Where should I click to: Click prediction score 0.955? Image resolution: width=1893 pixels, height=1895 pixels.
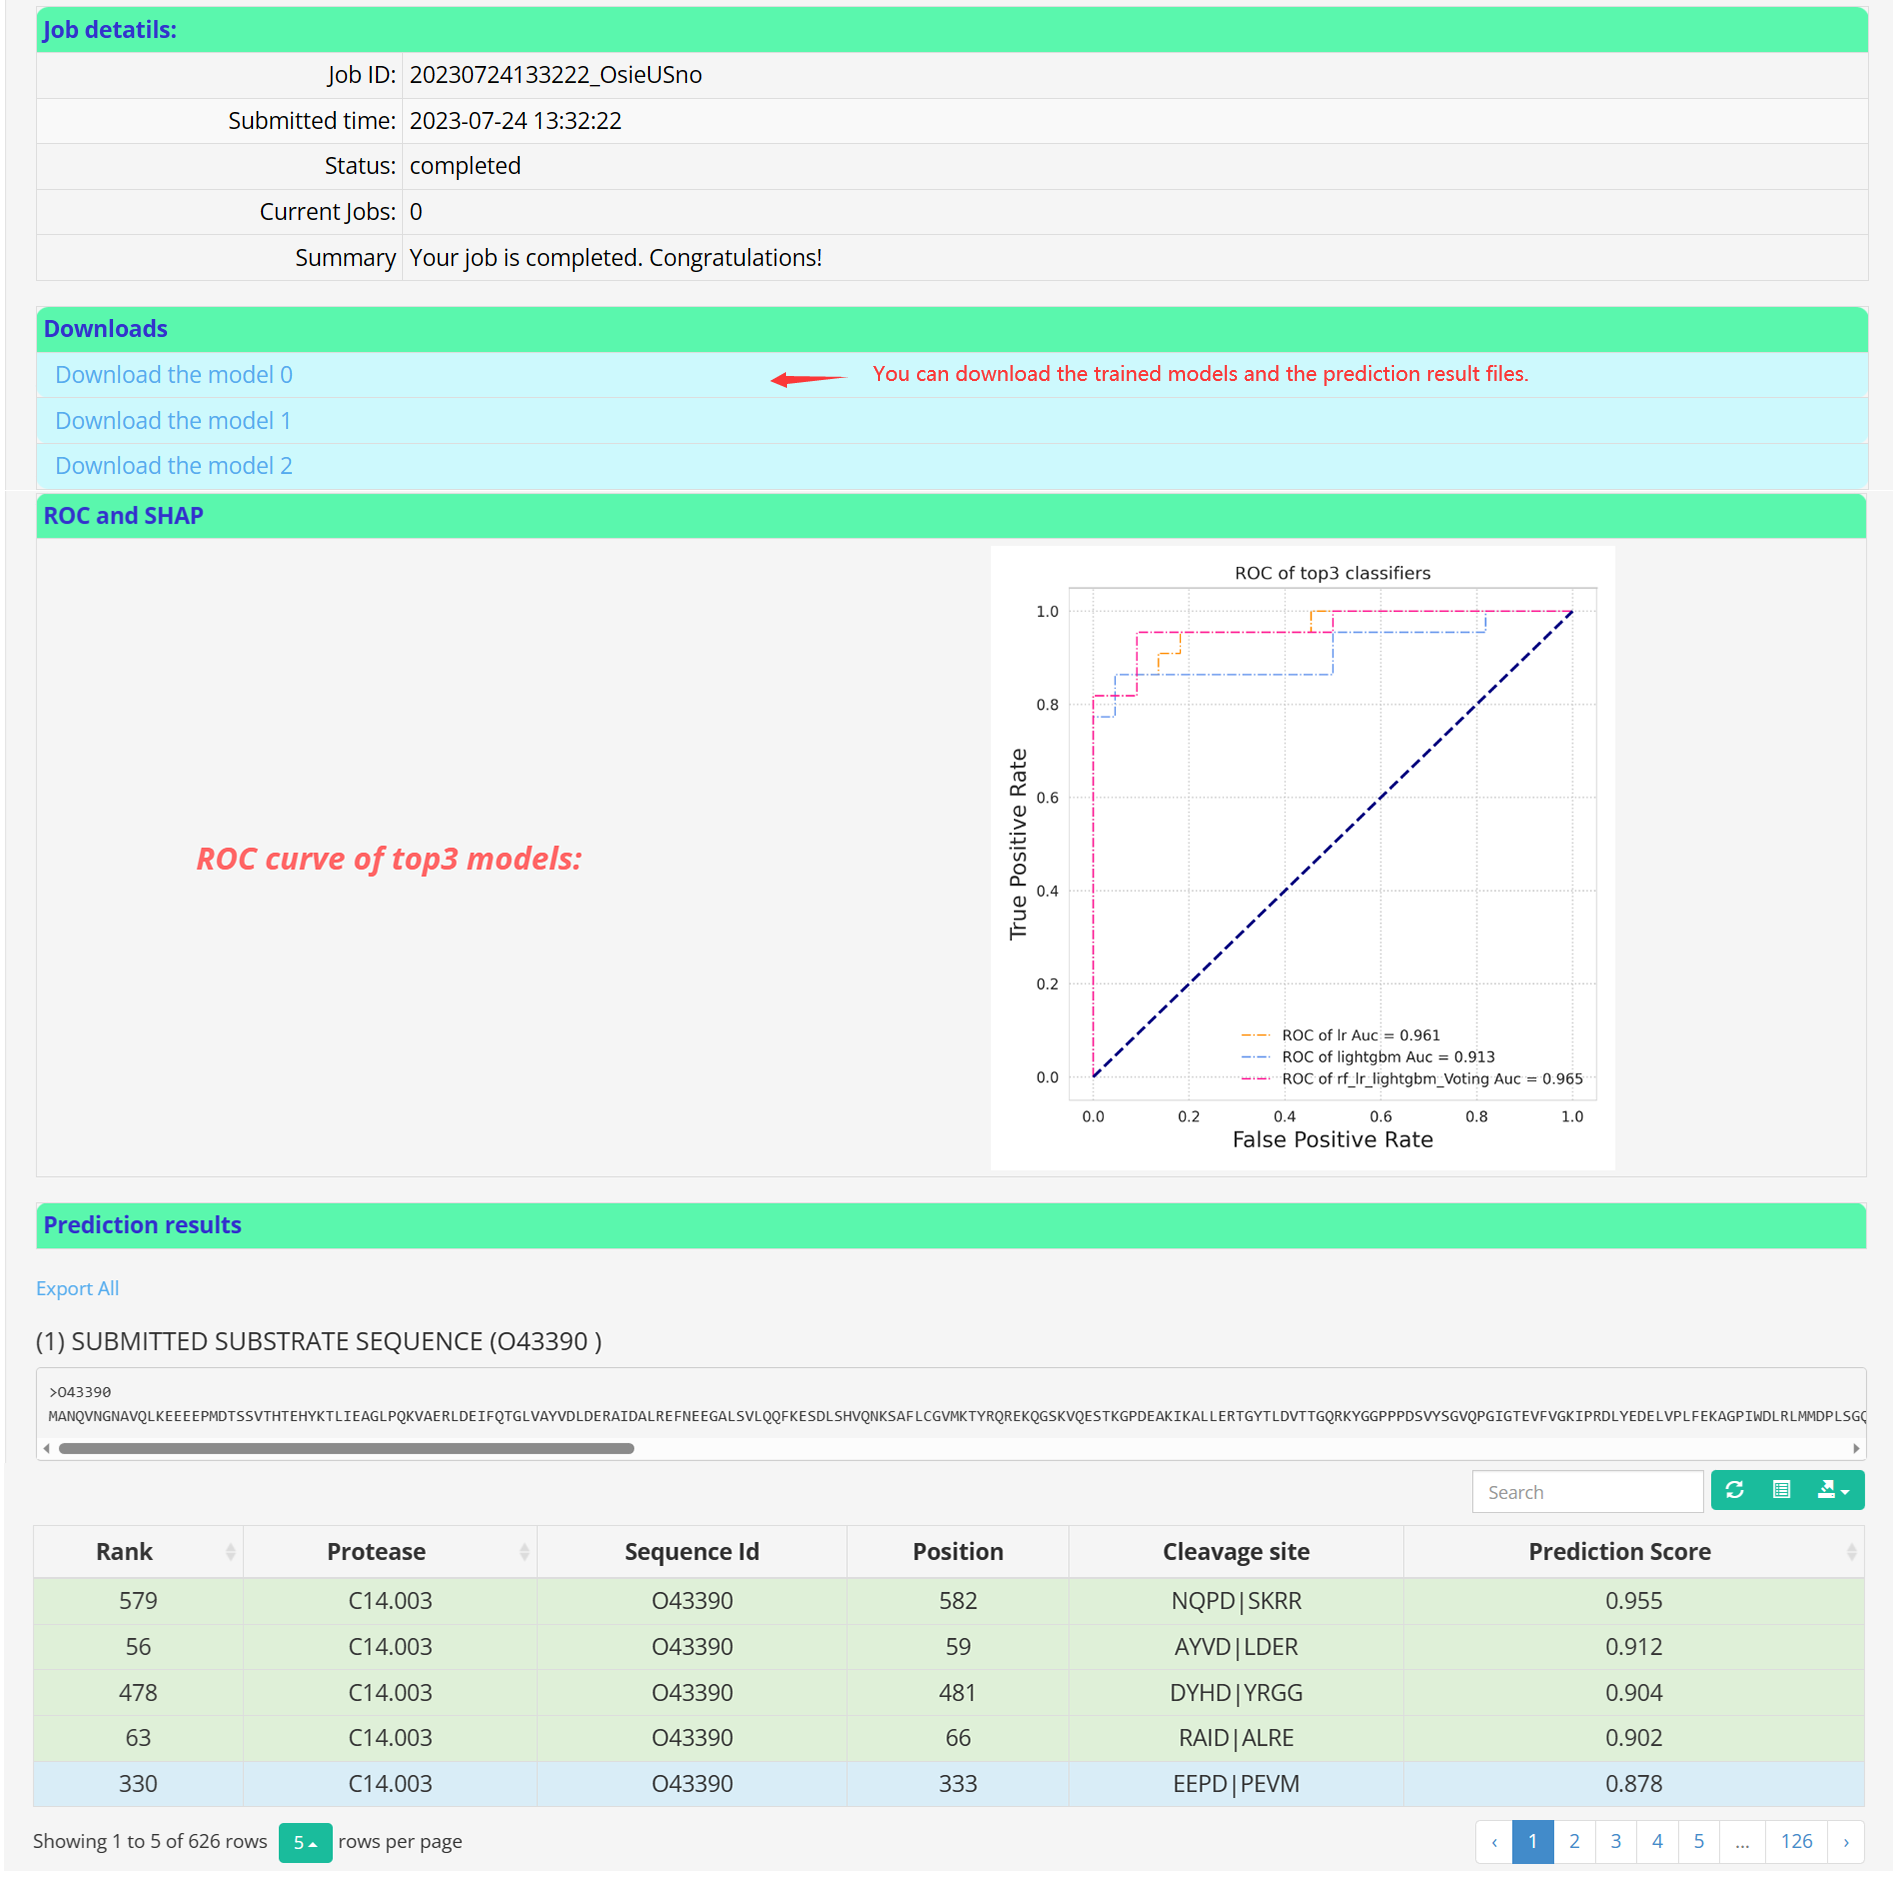(x=1633, y=1601)
